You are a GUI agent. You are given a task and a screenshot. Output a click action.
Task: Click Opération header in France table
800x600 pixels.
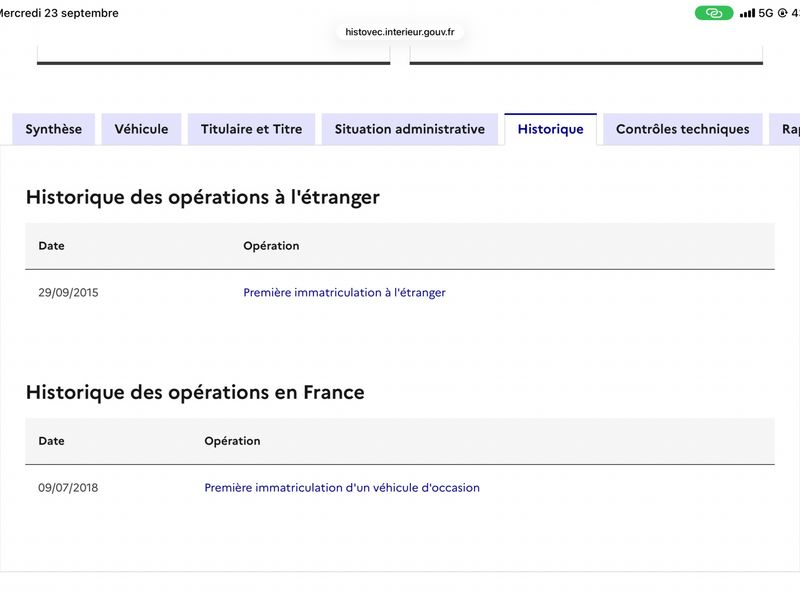point(232,440)
